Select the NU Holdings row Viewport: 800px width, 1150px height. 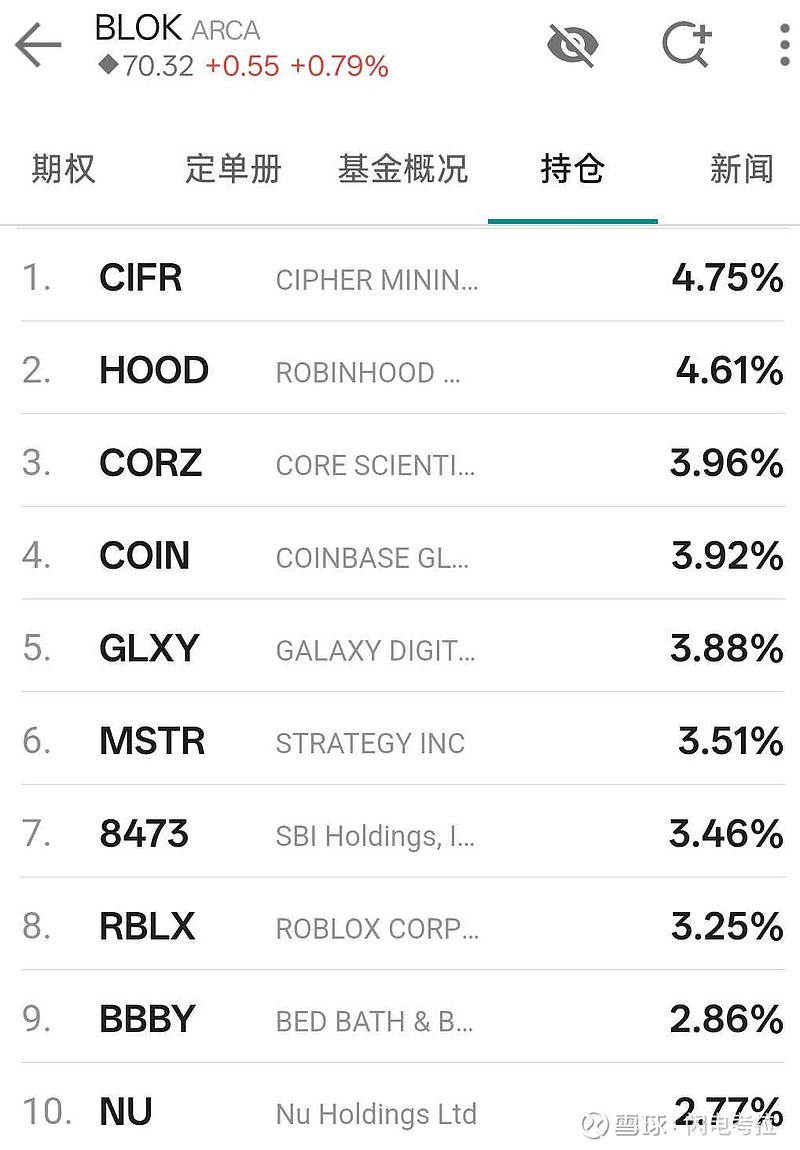pos(400,1112)
